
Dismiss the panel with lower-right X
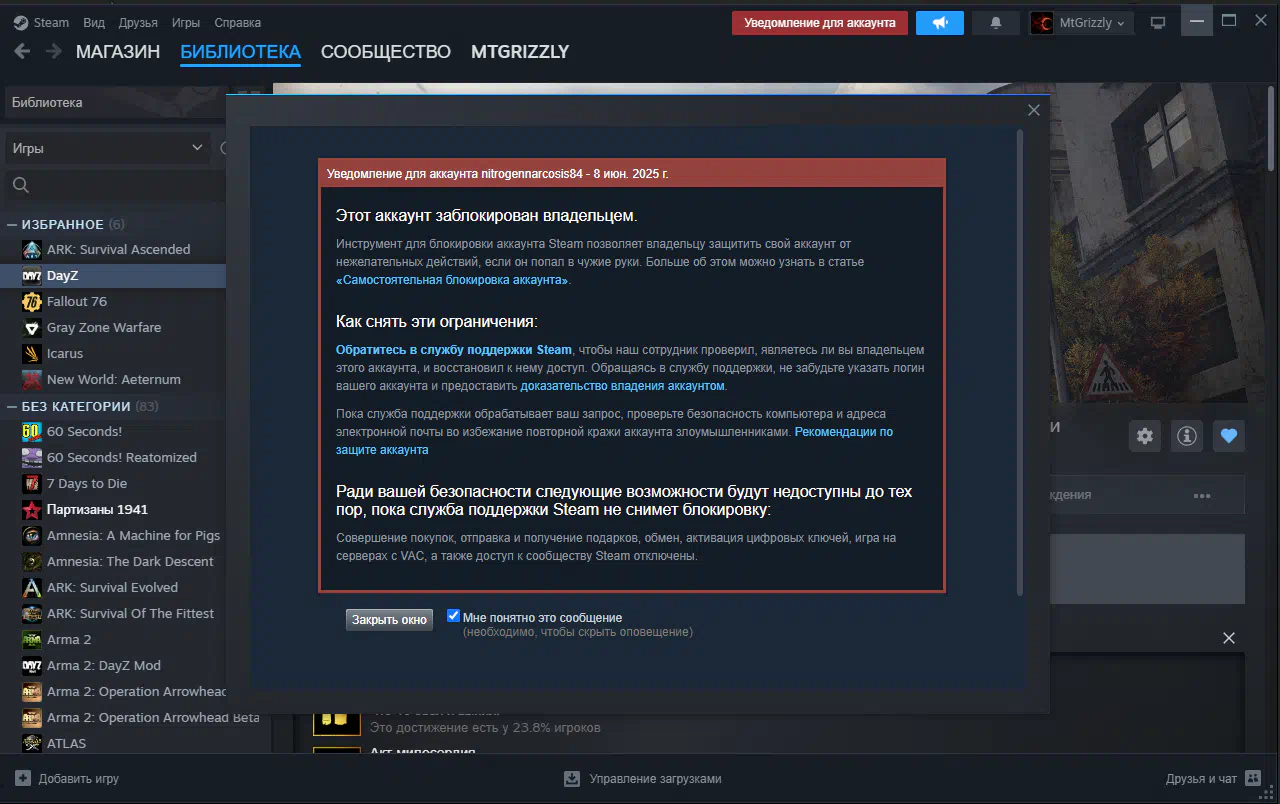tap(1229, 638)
